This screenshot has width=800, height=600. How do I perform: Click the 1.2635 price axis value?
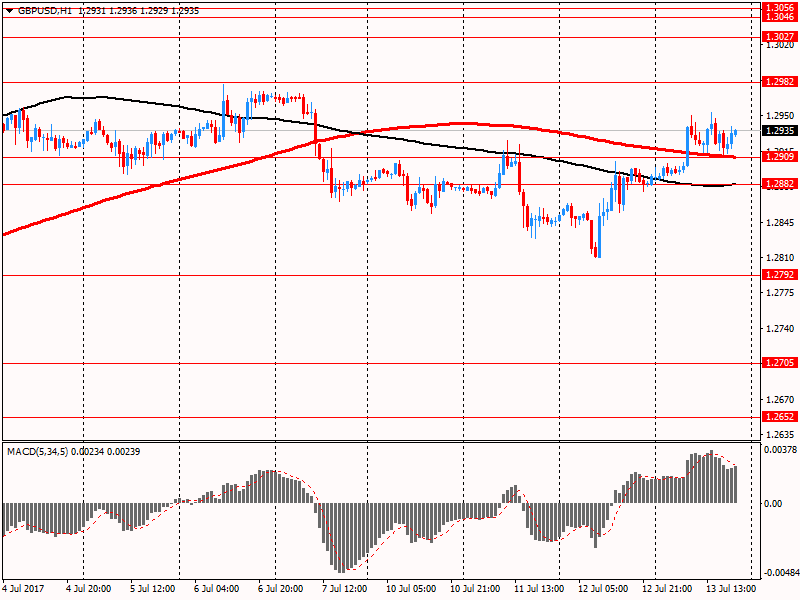[780, 435]
